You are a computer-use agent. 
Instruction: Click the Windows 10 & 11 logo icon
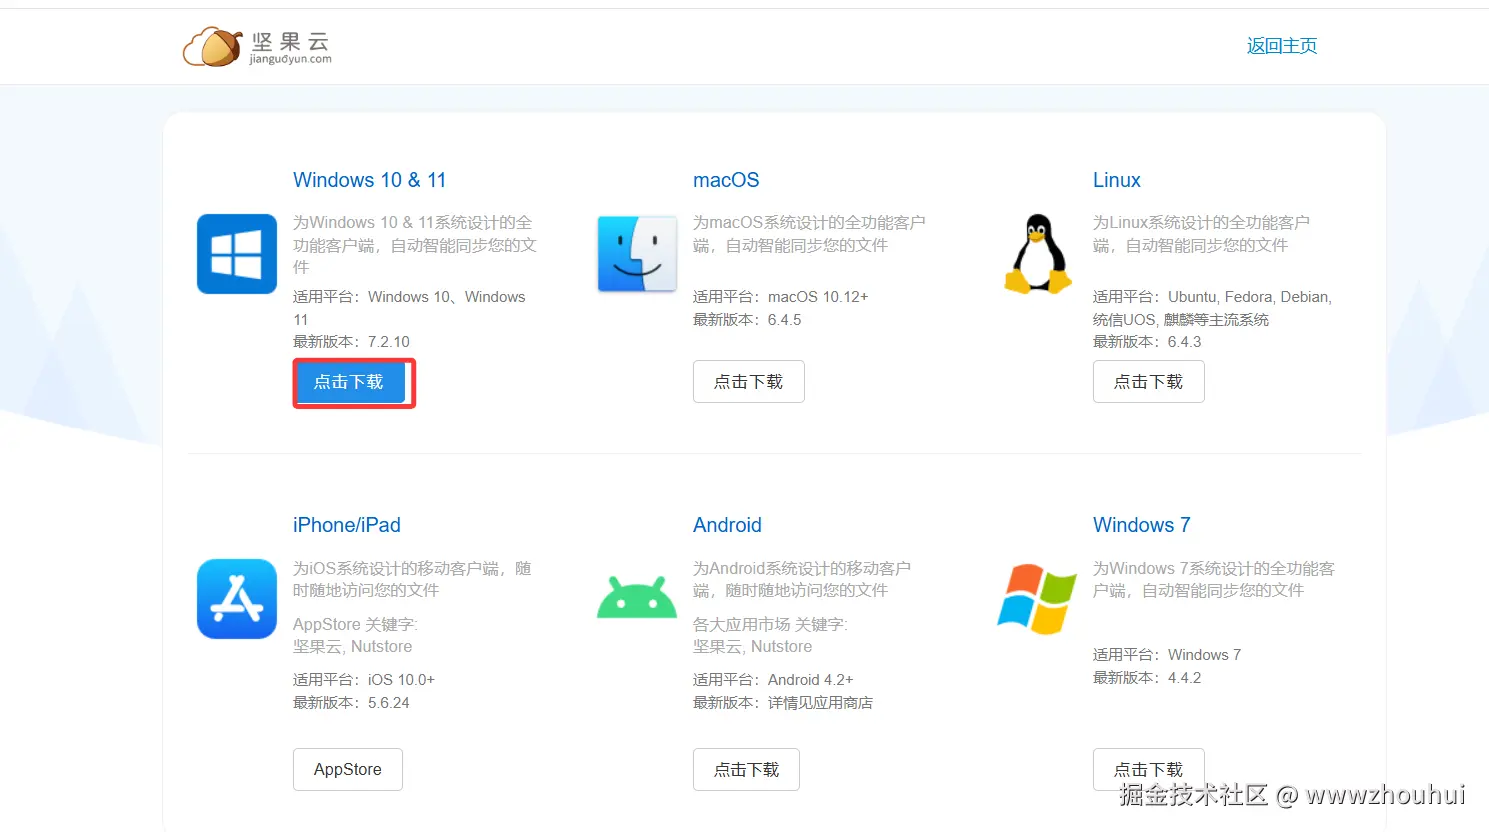237,254
